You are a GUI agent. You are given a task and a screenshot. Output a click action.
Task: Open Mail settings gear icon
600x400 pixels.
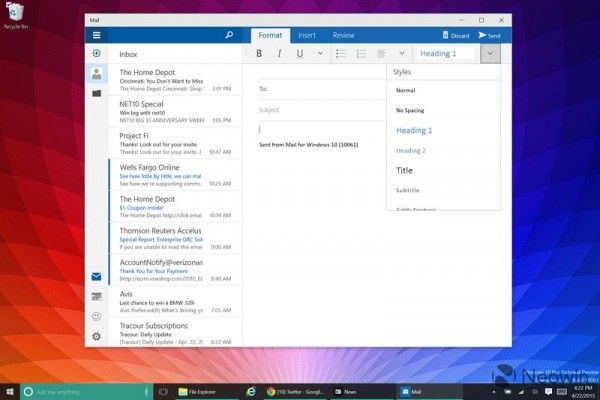96,337
